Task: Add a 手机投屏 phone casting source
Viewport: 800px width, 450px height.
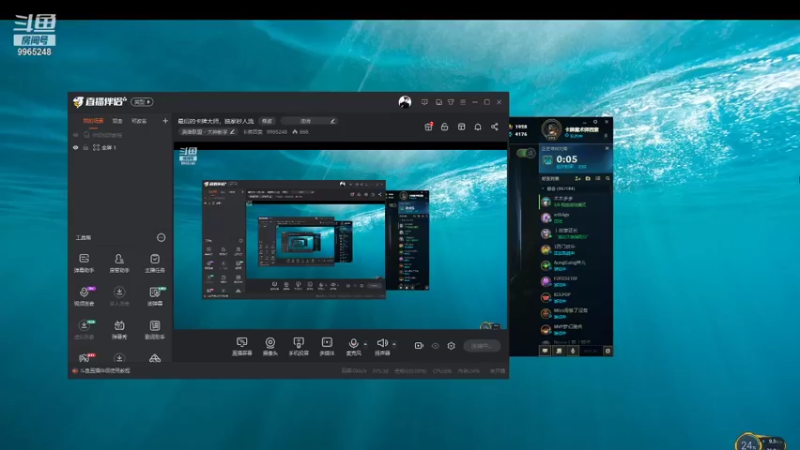Action: point(298,346)
